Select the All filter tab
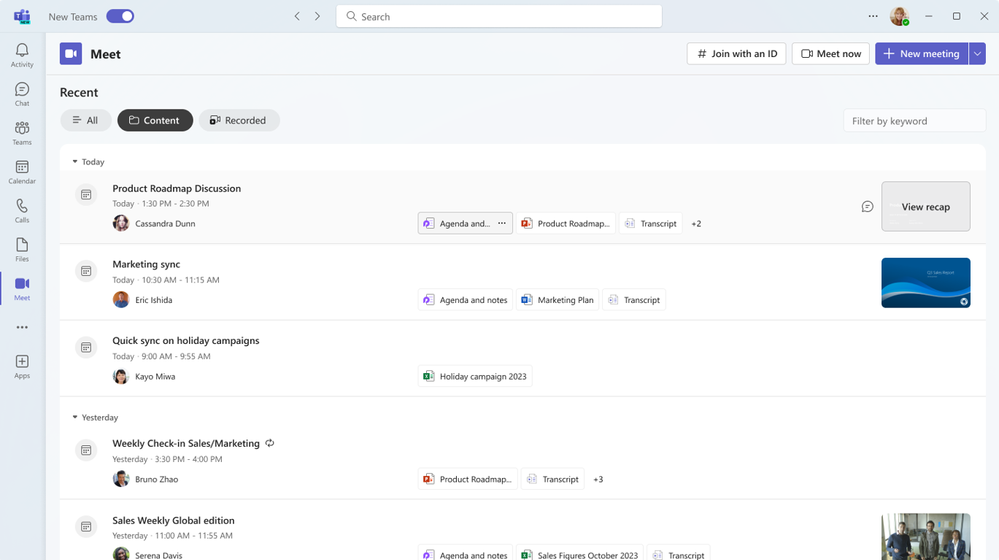Screen dimensions: 999x560 [x=86, y=120]
